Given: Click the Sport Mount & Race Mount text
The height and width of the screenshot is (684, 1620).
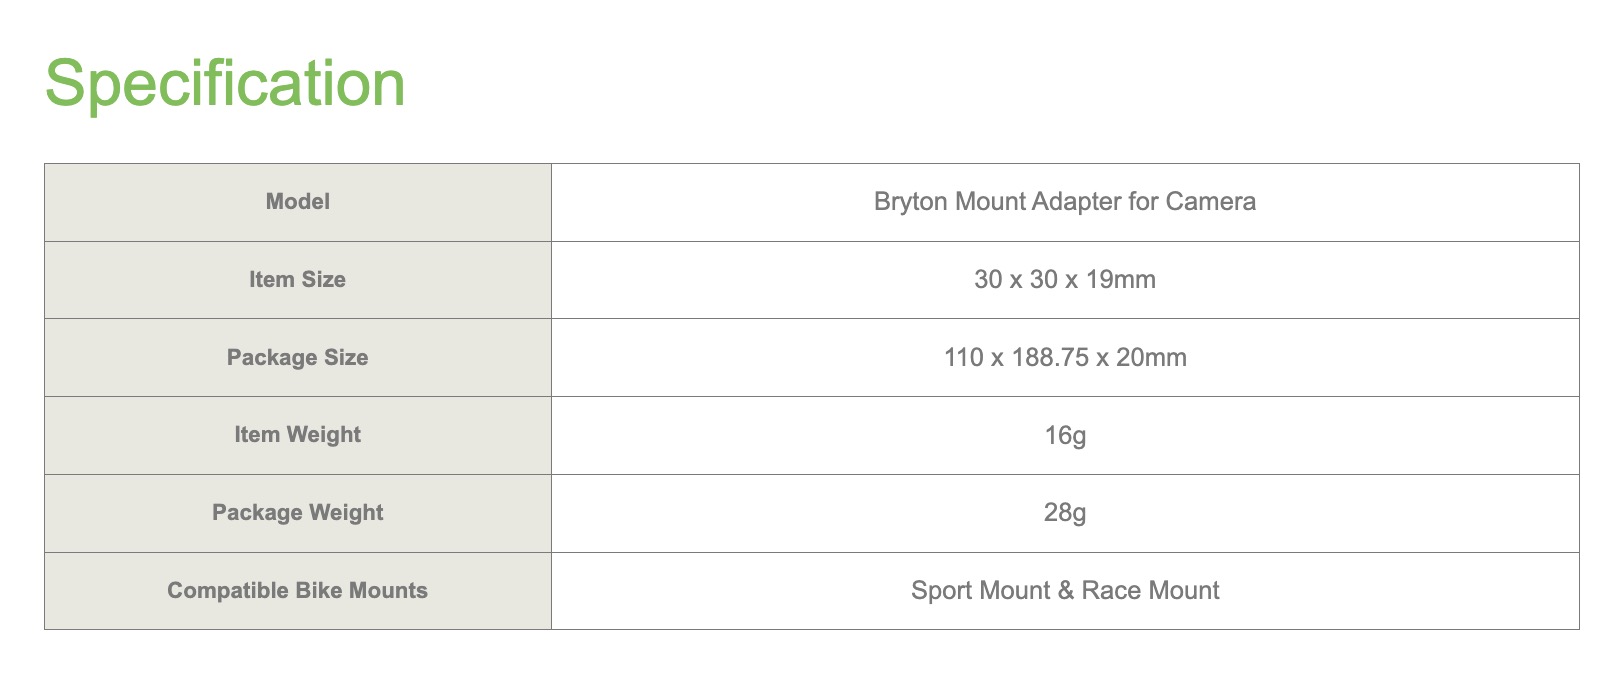Looking at the screenshot, I should pos(1065,591).
